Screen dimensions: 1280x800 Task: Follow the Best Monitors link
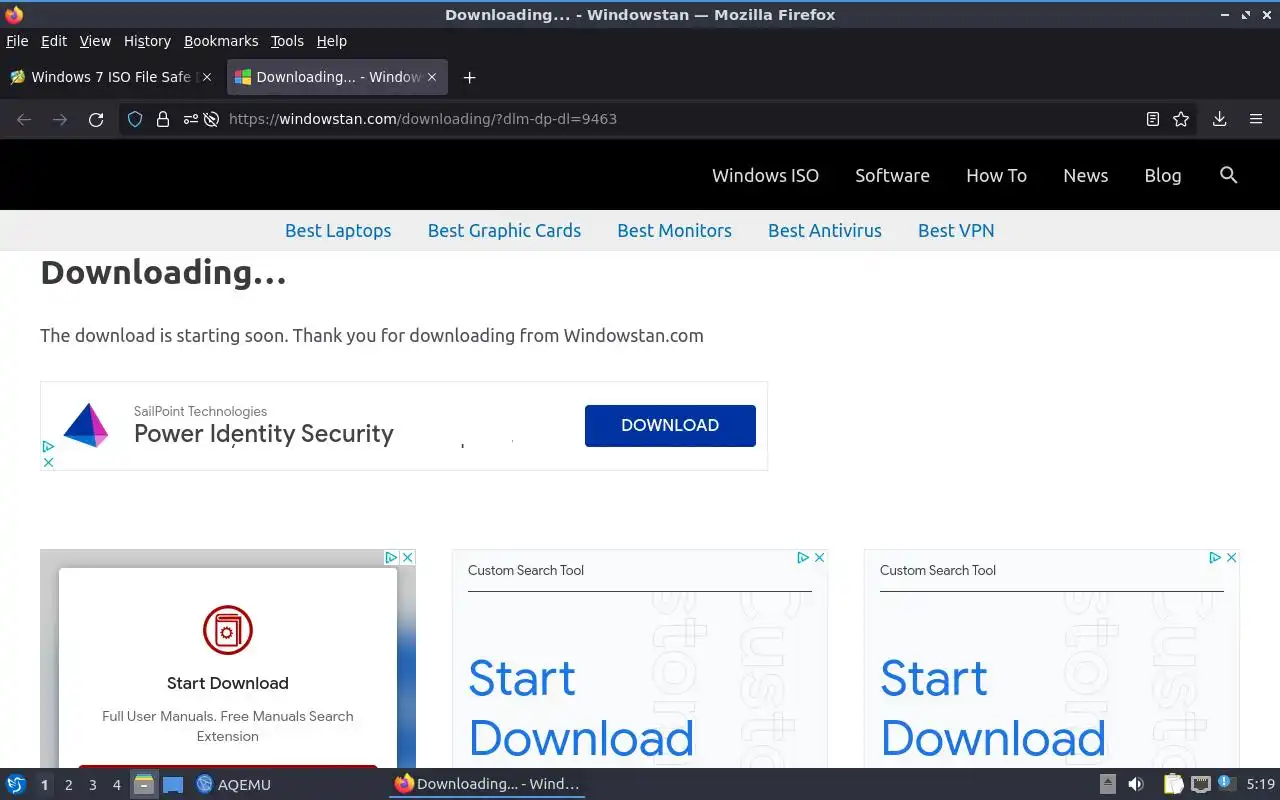[x=674, y=230]
